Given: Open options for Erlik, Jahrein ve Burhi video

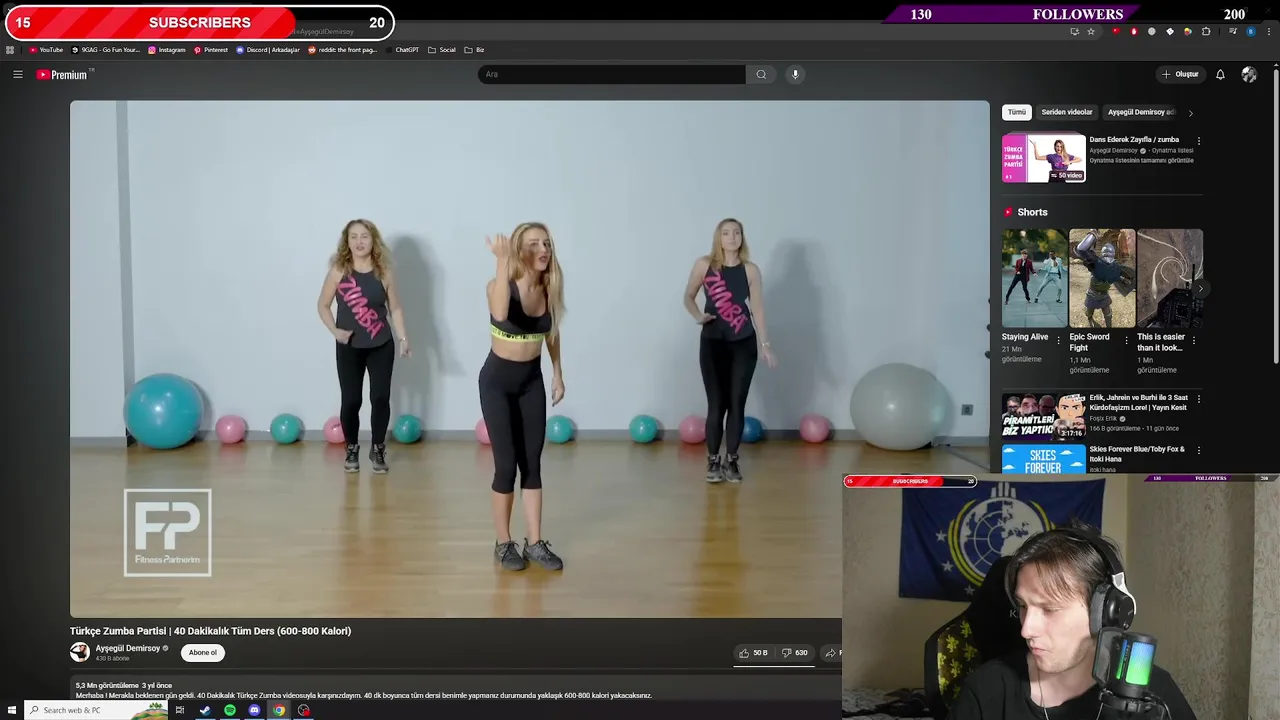Looking at the screenshot, I should pos(1199,399).
